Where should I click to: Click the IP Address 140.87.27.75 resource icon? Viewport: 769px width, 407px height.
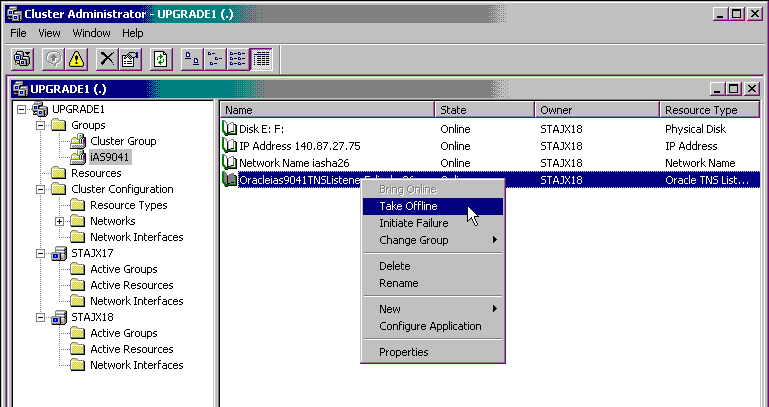pyautogui.click(x=229, y=146)
